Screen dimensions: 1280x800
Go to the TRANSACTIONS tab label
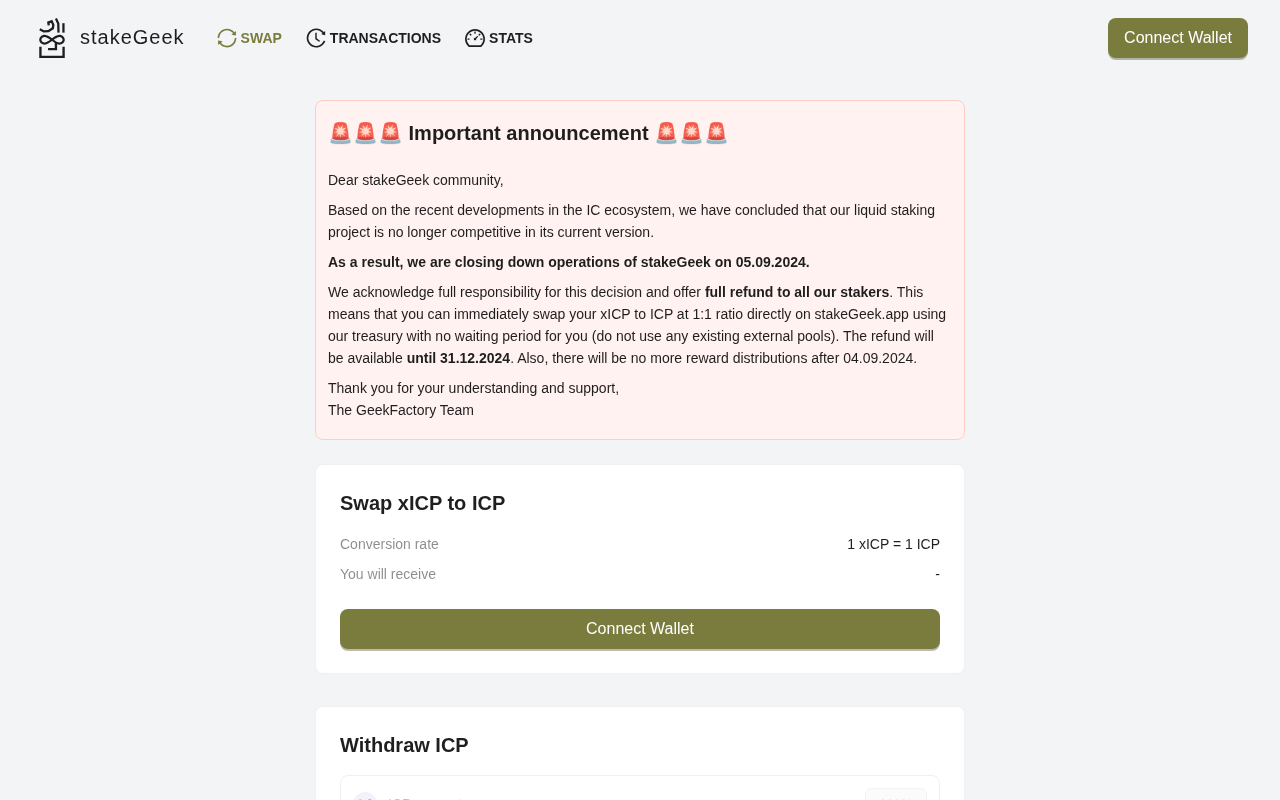coord(385,38)
